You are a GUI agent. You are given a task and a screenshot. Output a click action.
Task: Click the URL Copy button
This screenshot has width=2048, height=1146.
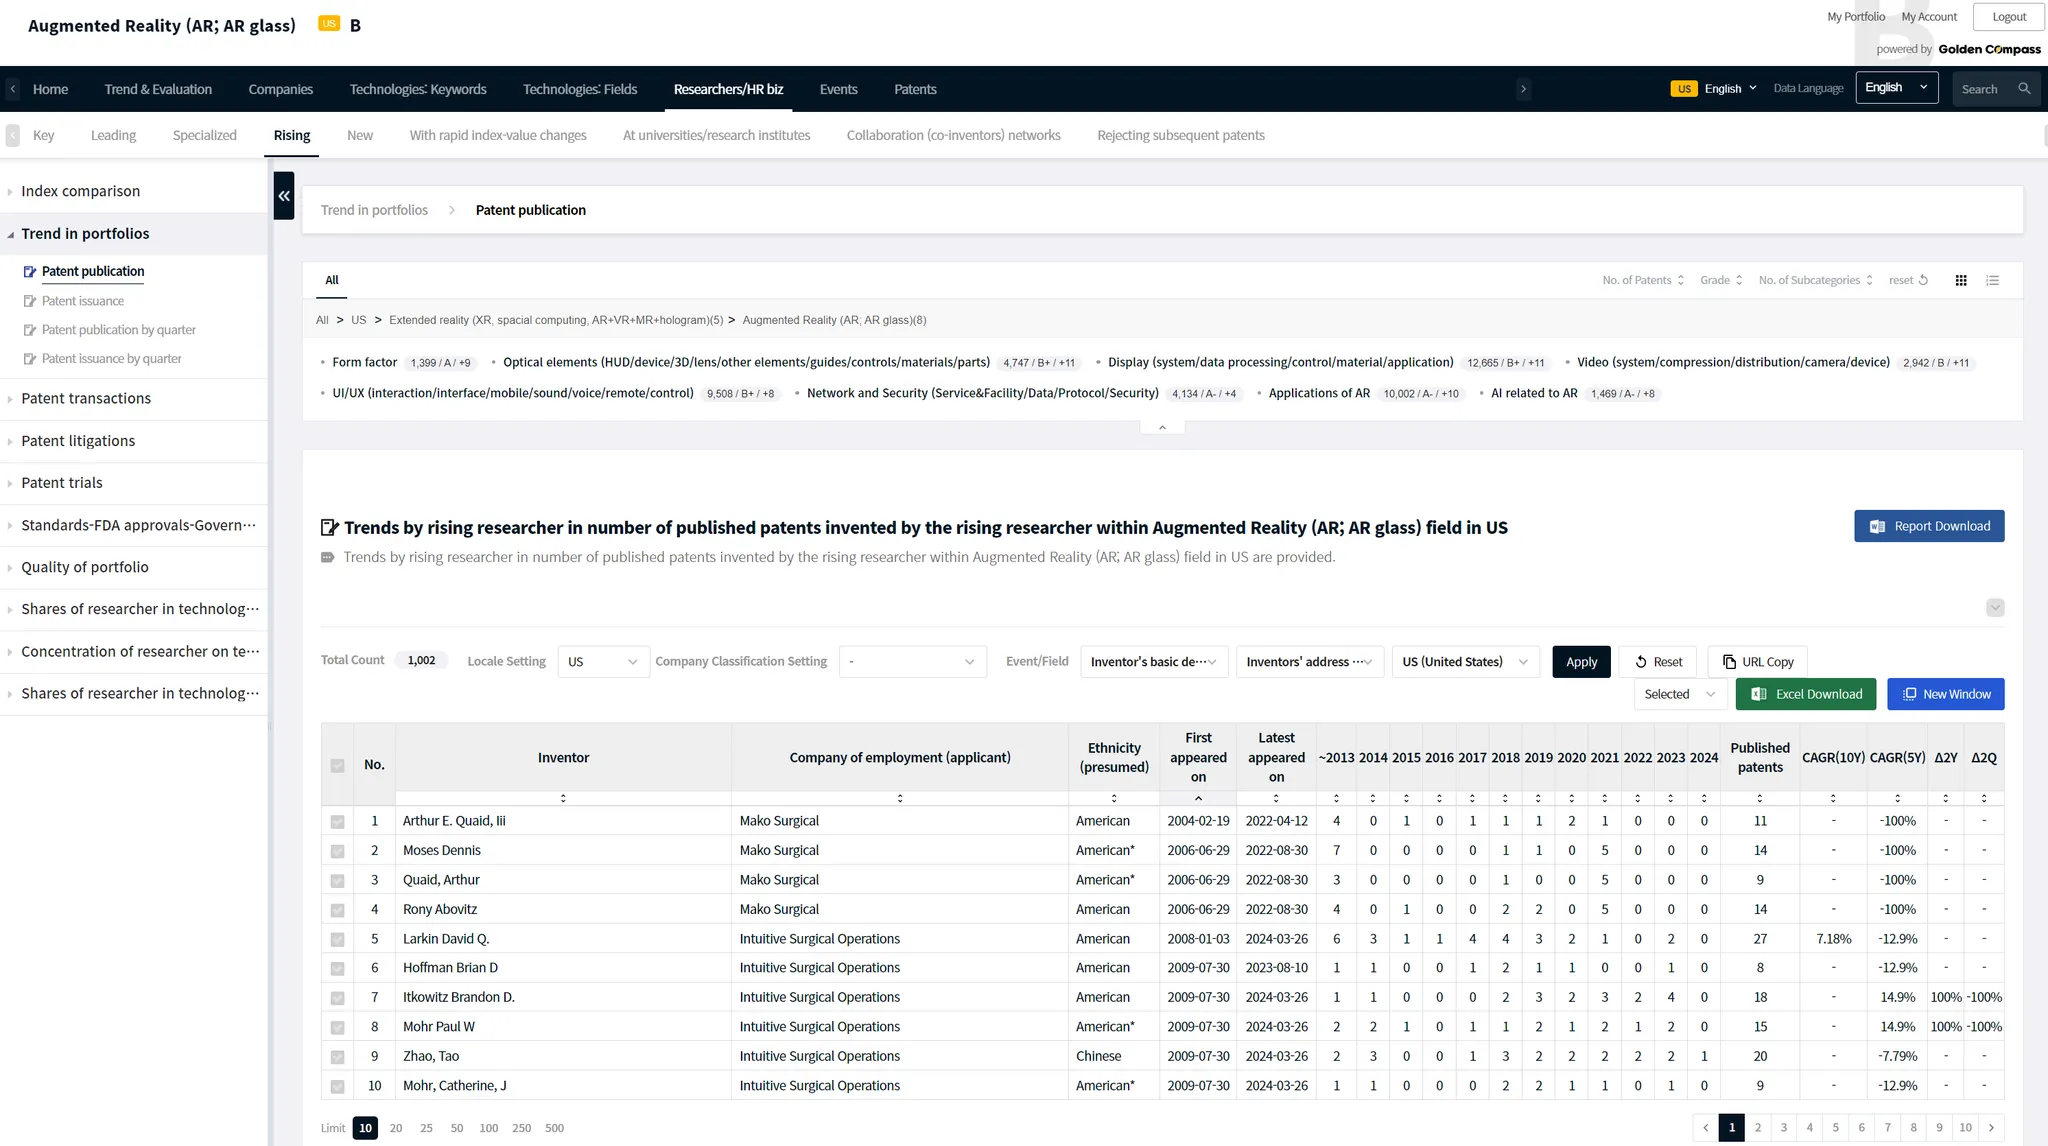(1757, 662)
